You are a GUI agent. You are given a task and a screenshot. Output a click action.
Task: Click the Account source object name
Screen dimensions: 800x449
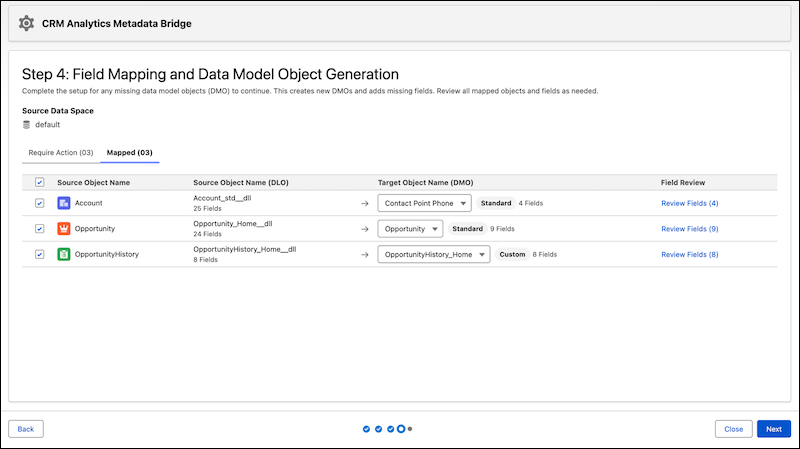tap(89, 203)
